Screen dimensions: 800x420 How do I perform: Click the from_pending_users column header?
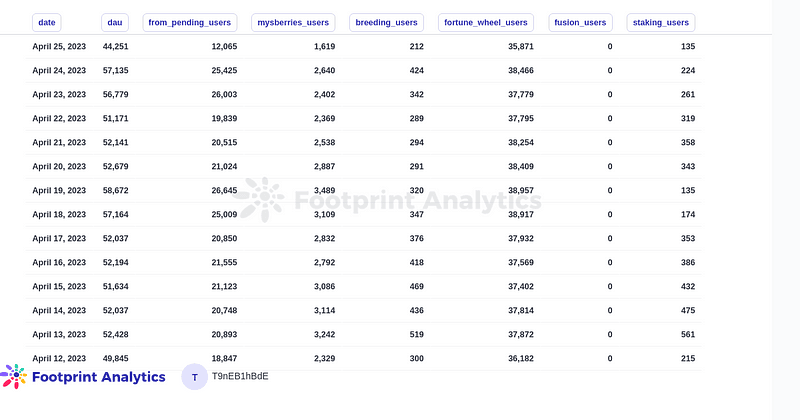pos(190,22)
